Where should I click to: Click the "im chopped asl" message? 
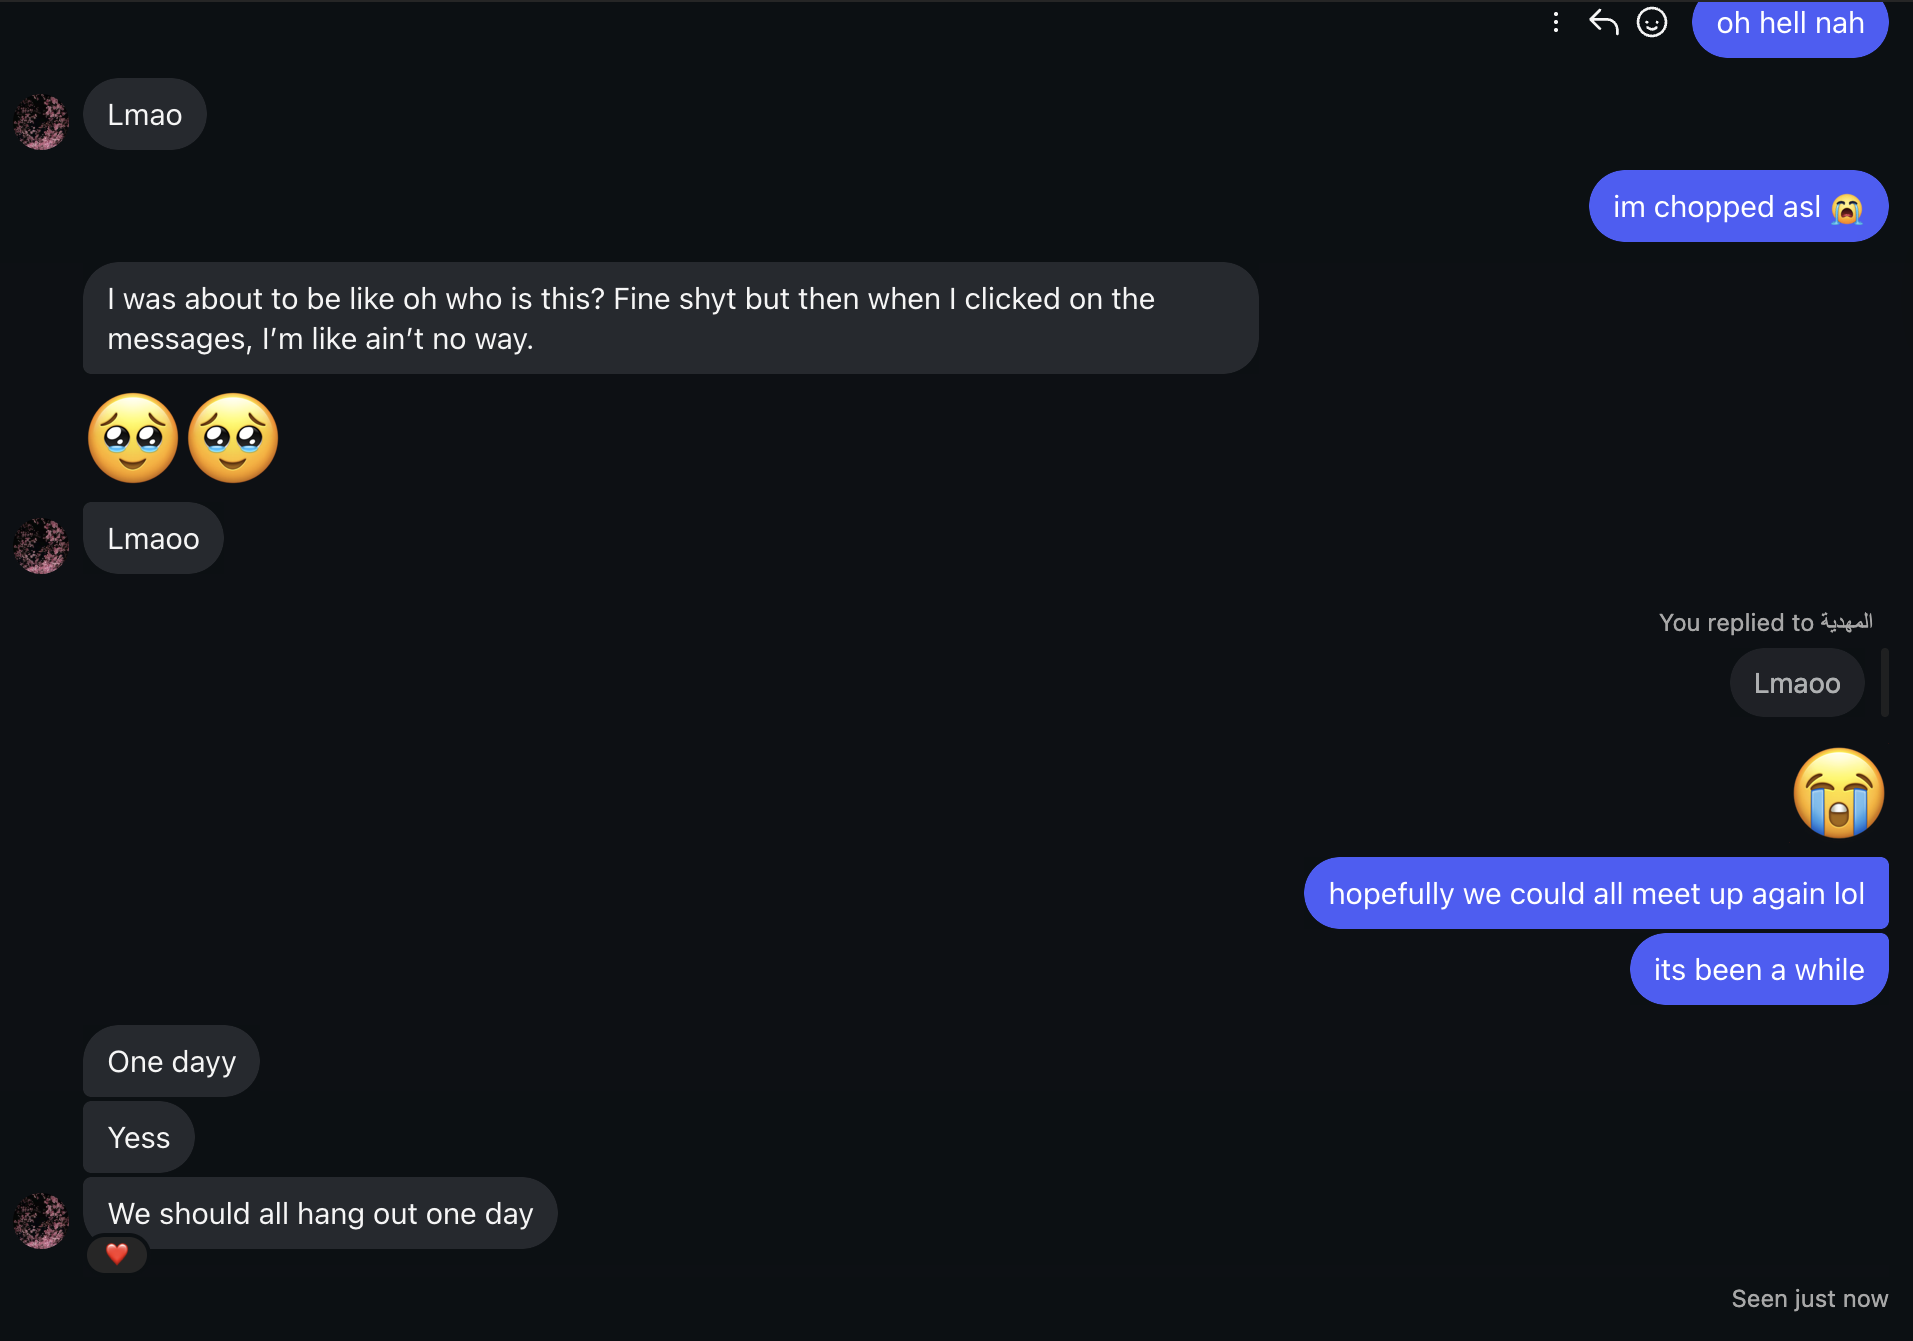tap(1737, 207)
